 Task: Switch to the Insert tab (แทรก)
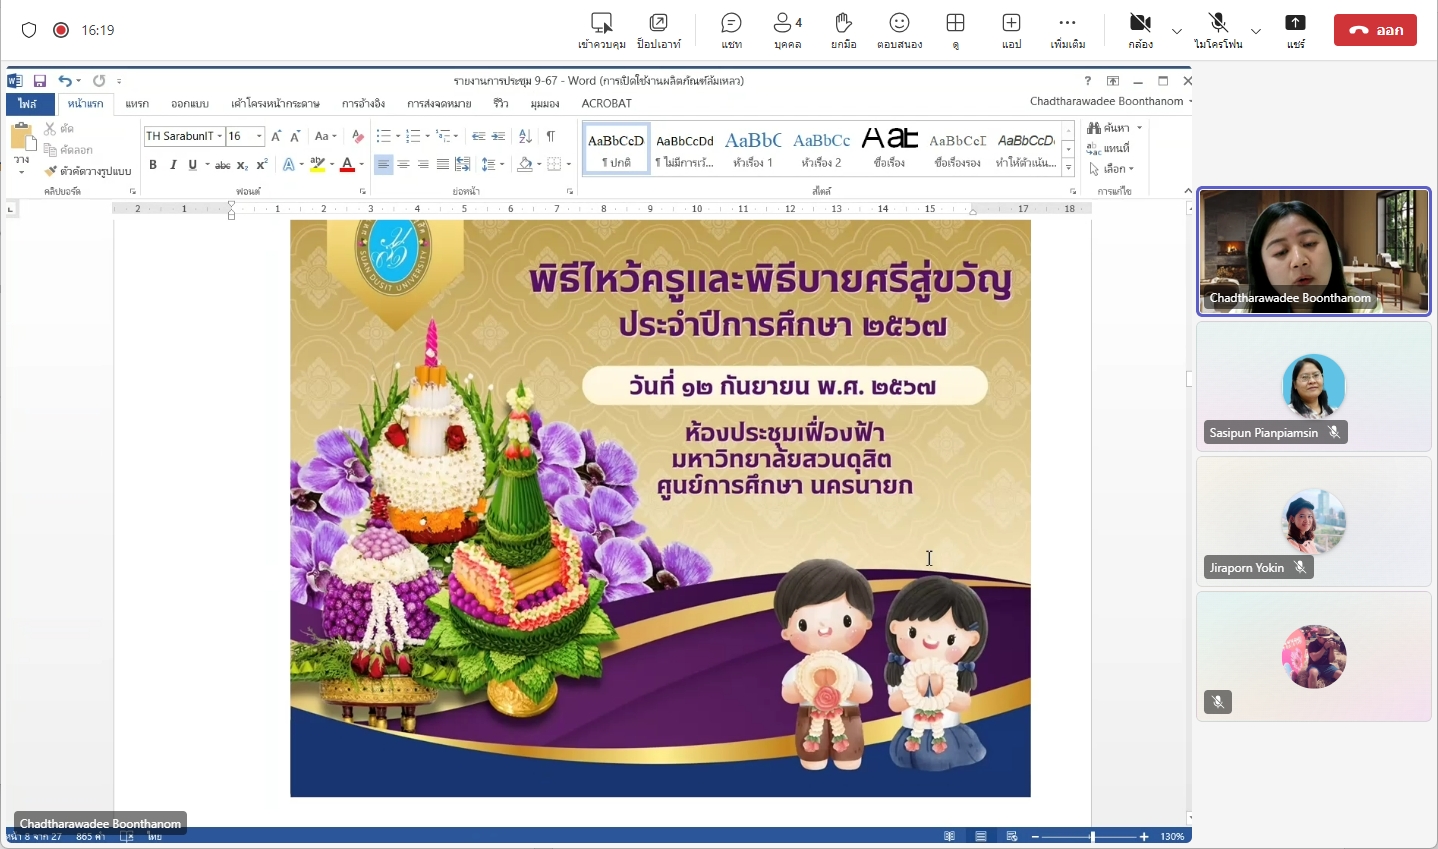[x=137, y=103]
